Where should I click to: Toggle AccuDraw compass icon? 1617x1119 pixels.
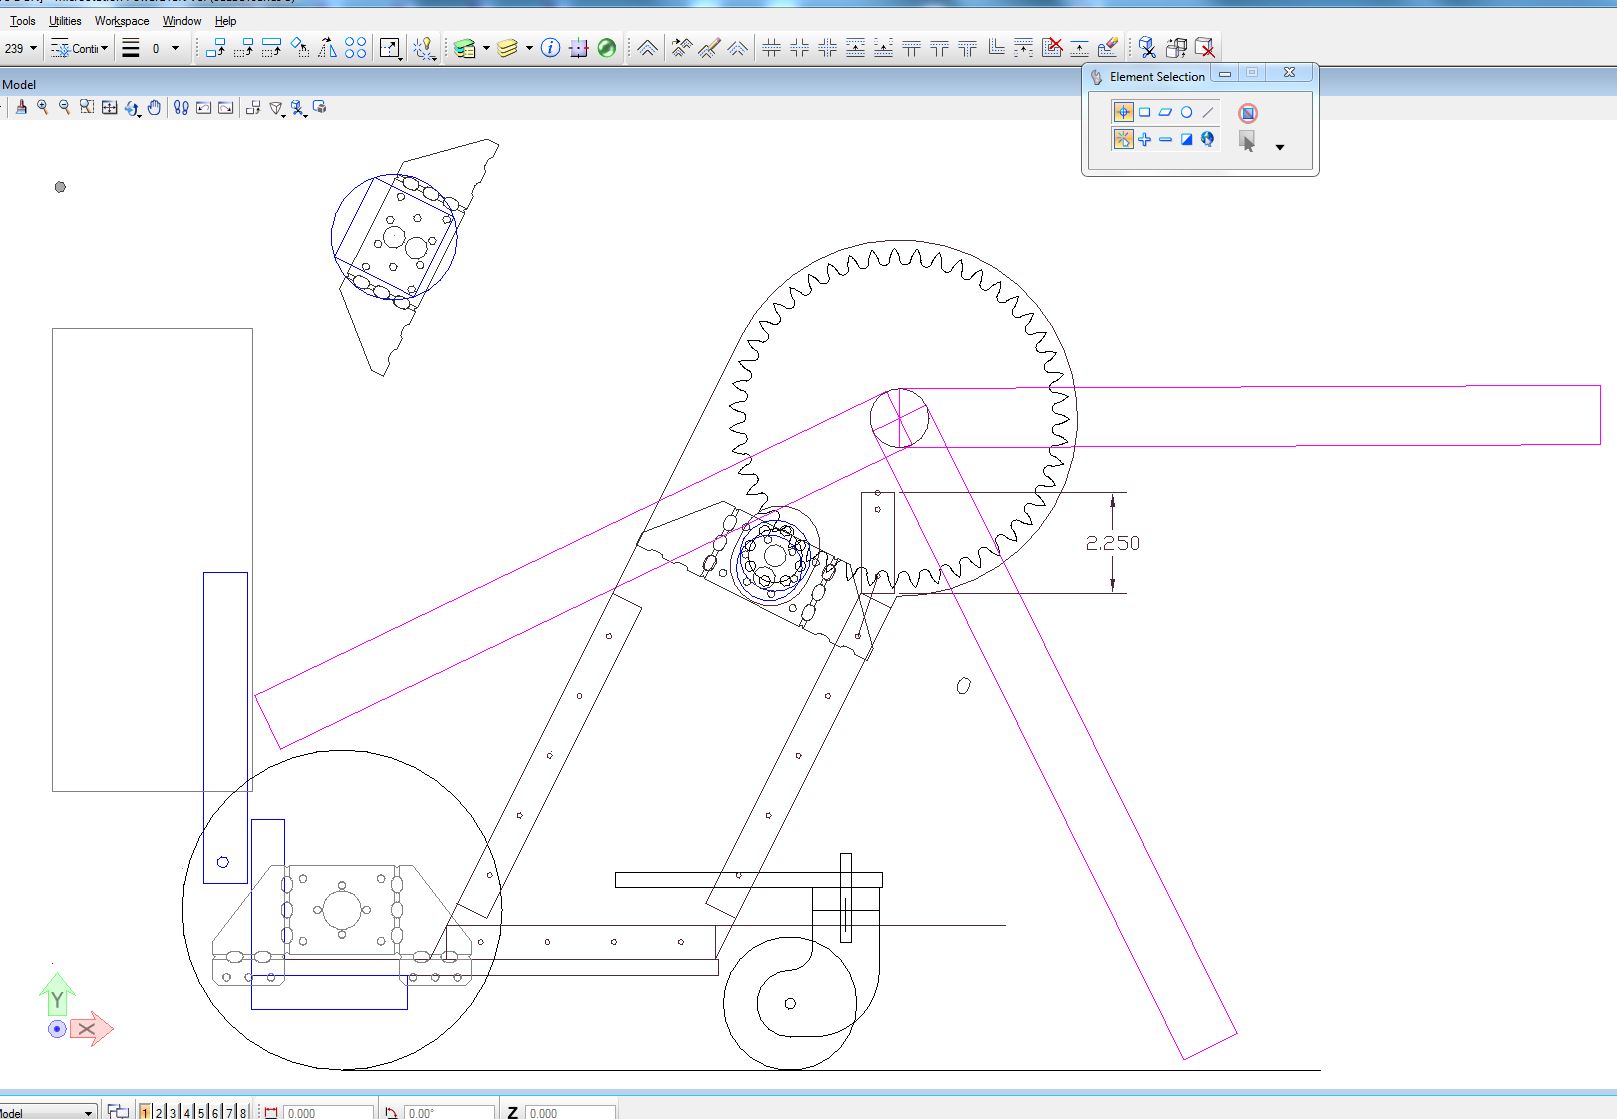[578, 48]
